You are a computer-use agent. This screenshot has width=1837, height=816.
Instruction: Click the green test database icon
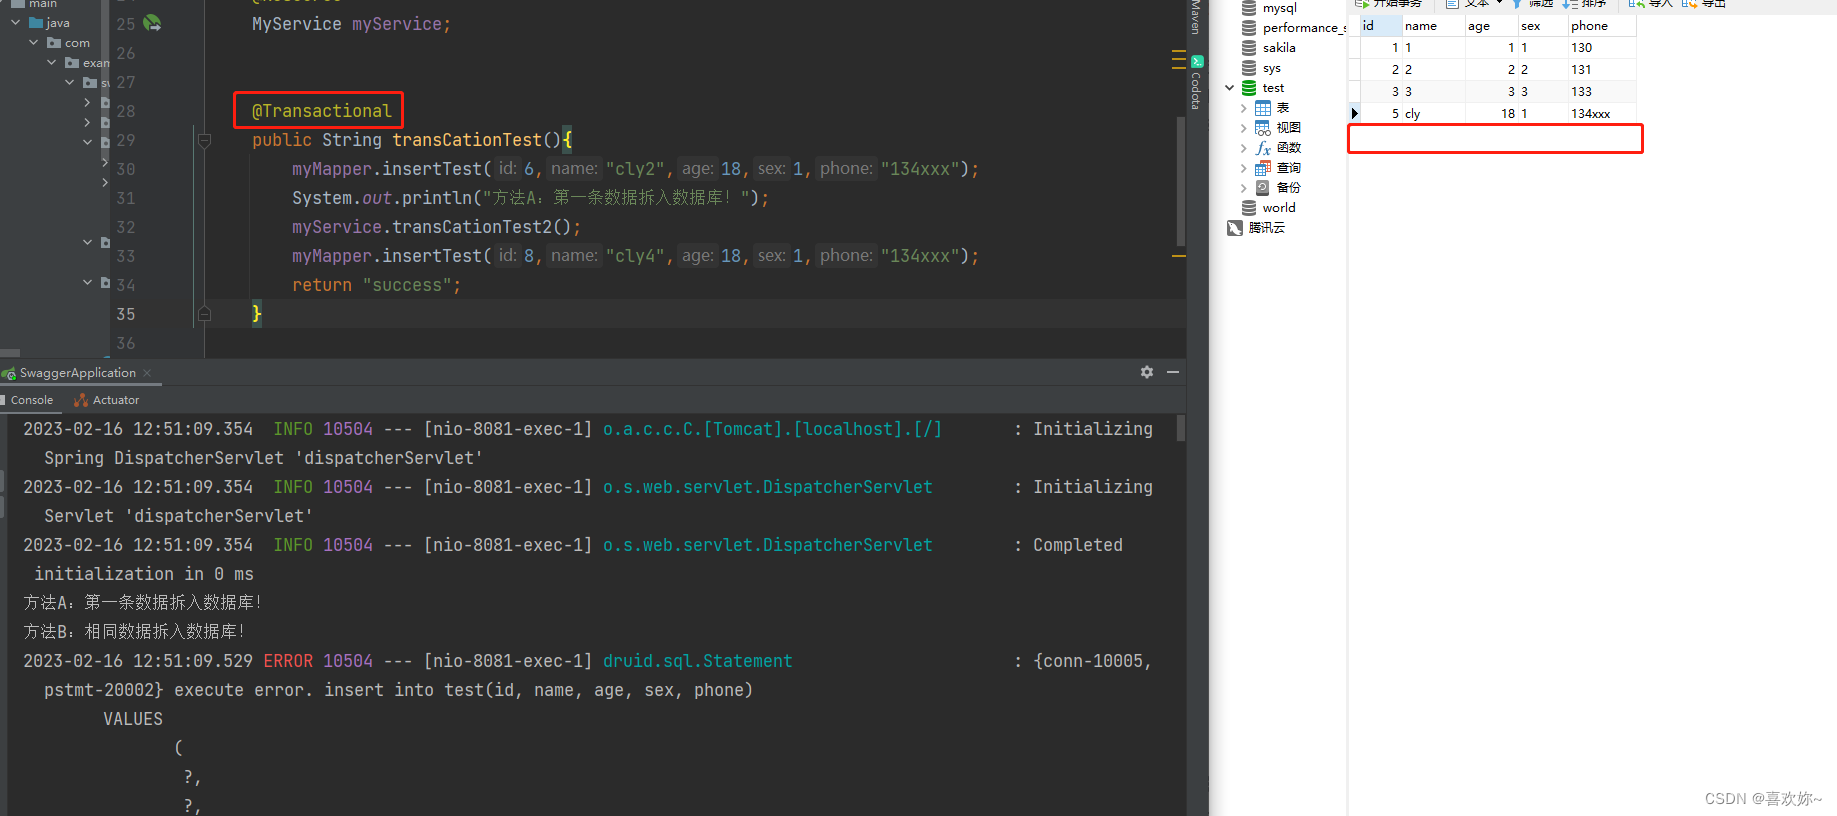point(1249,88)
